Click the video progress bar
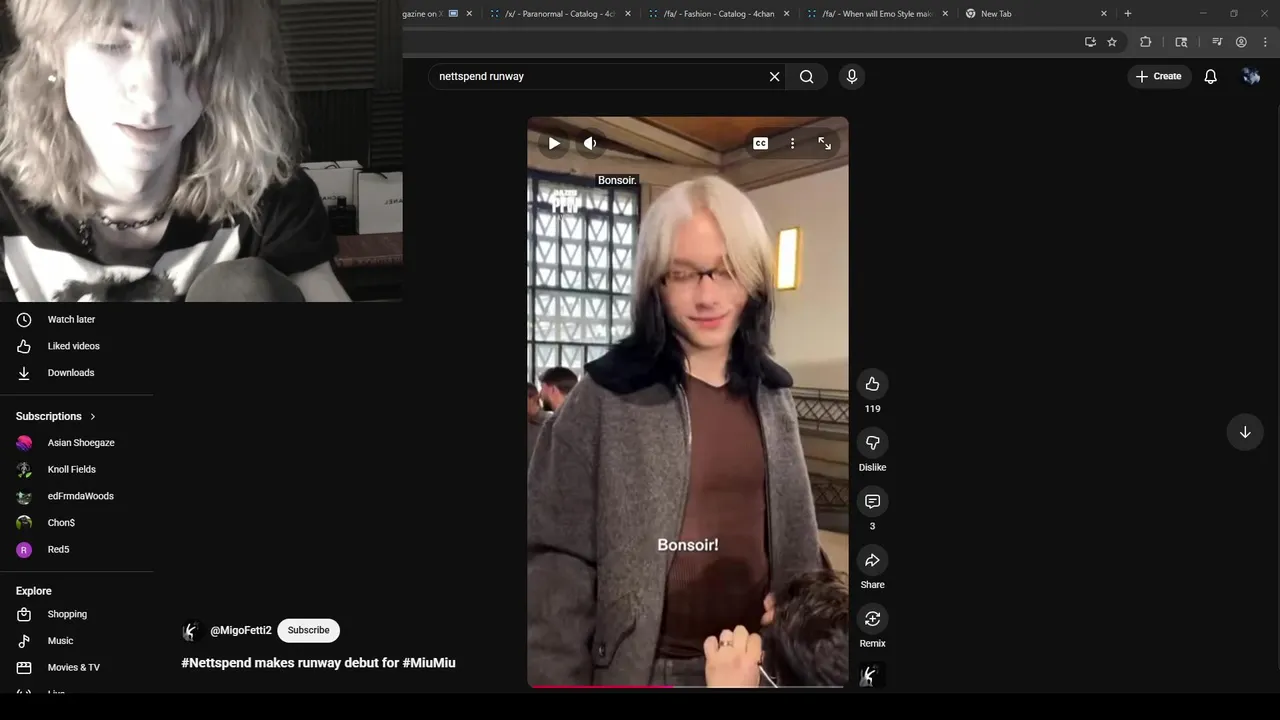The width and height of the screenshot is (1280, 720). 688,686
